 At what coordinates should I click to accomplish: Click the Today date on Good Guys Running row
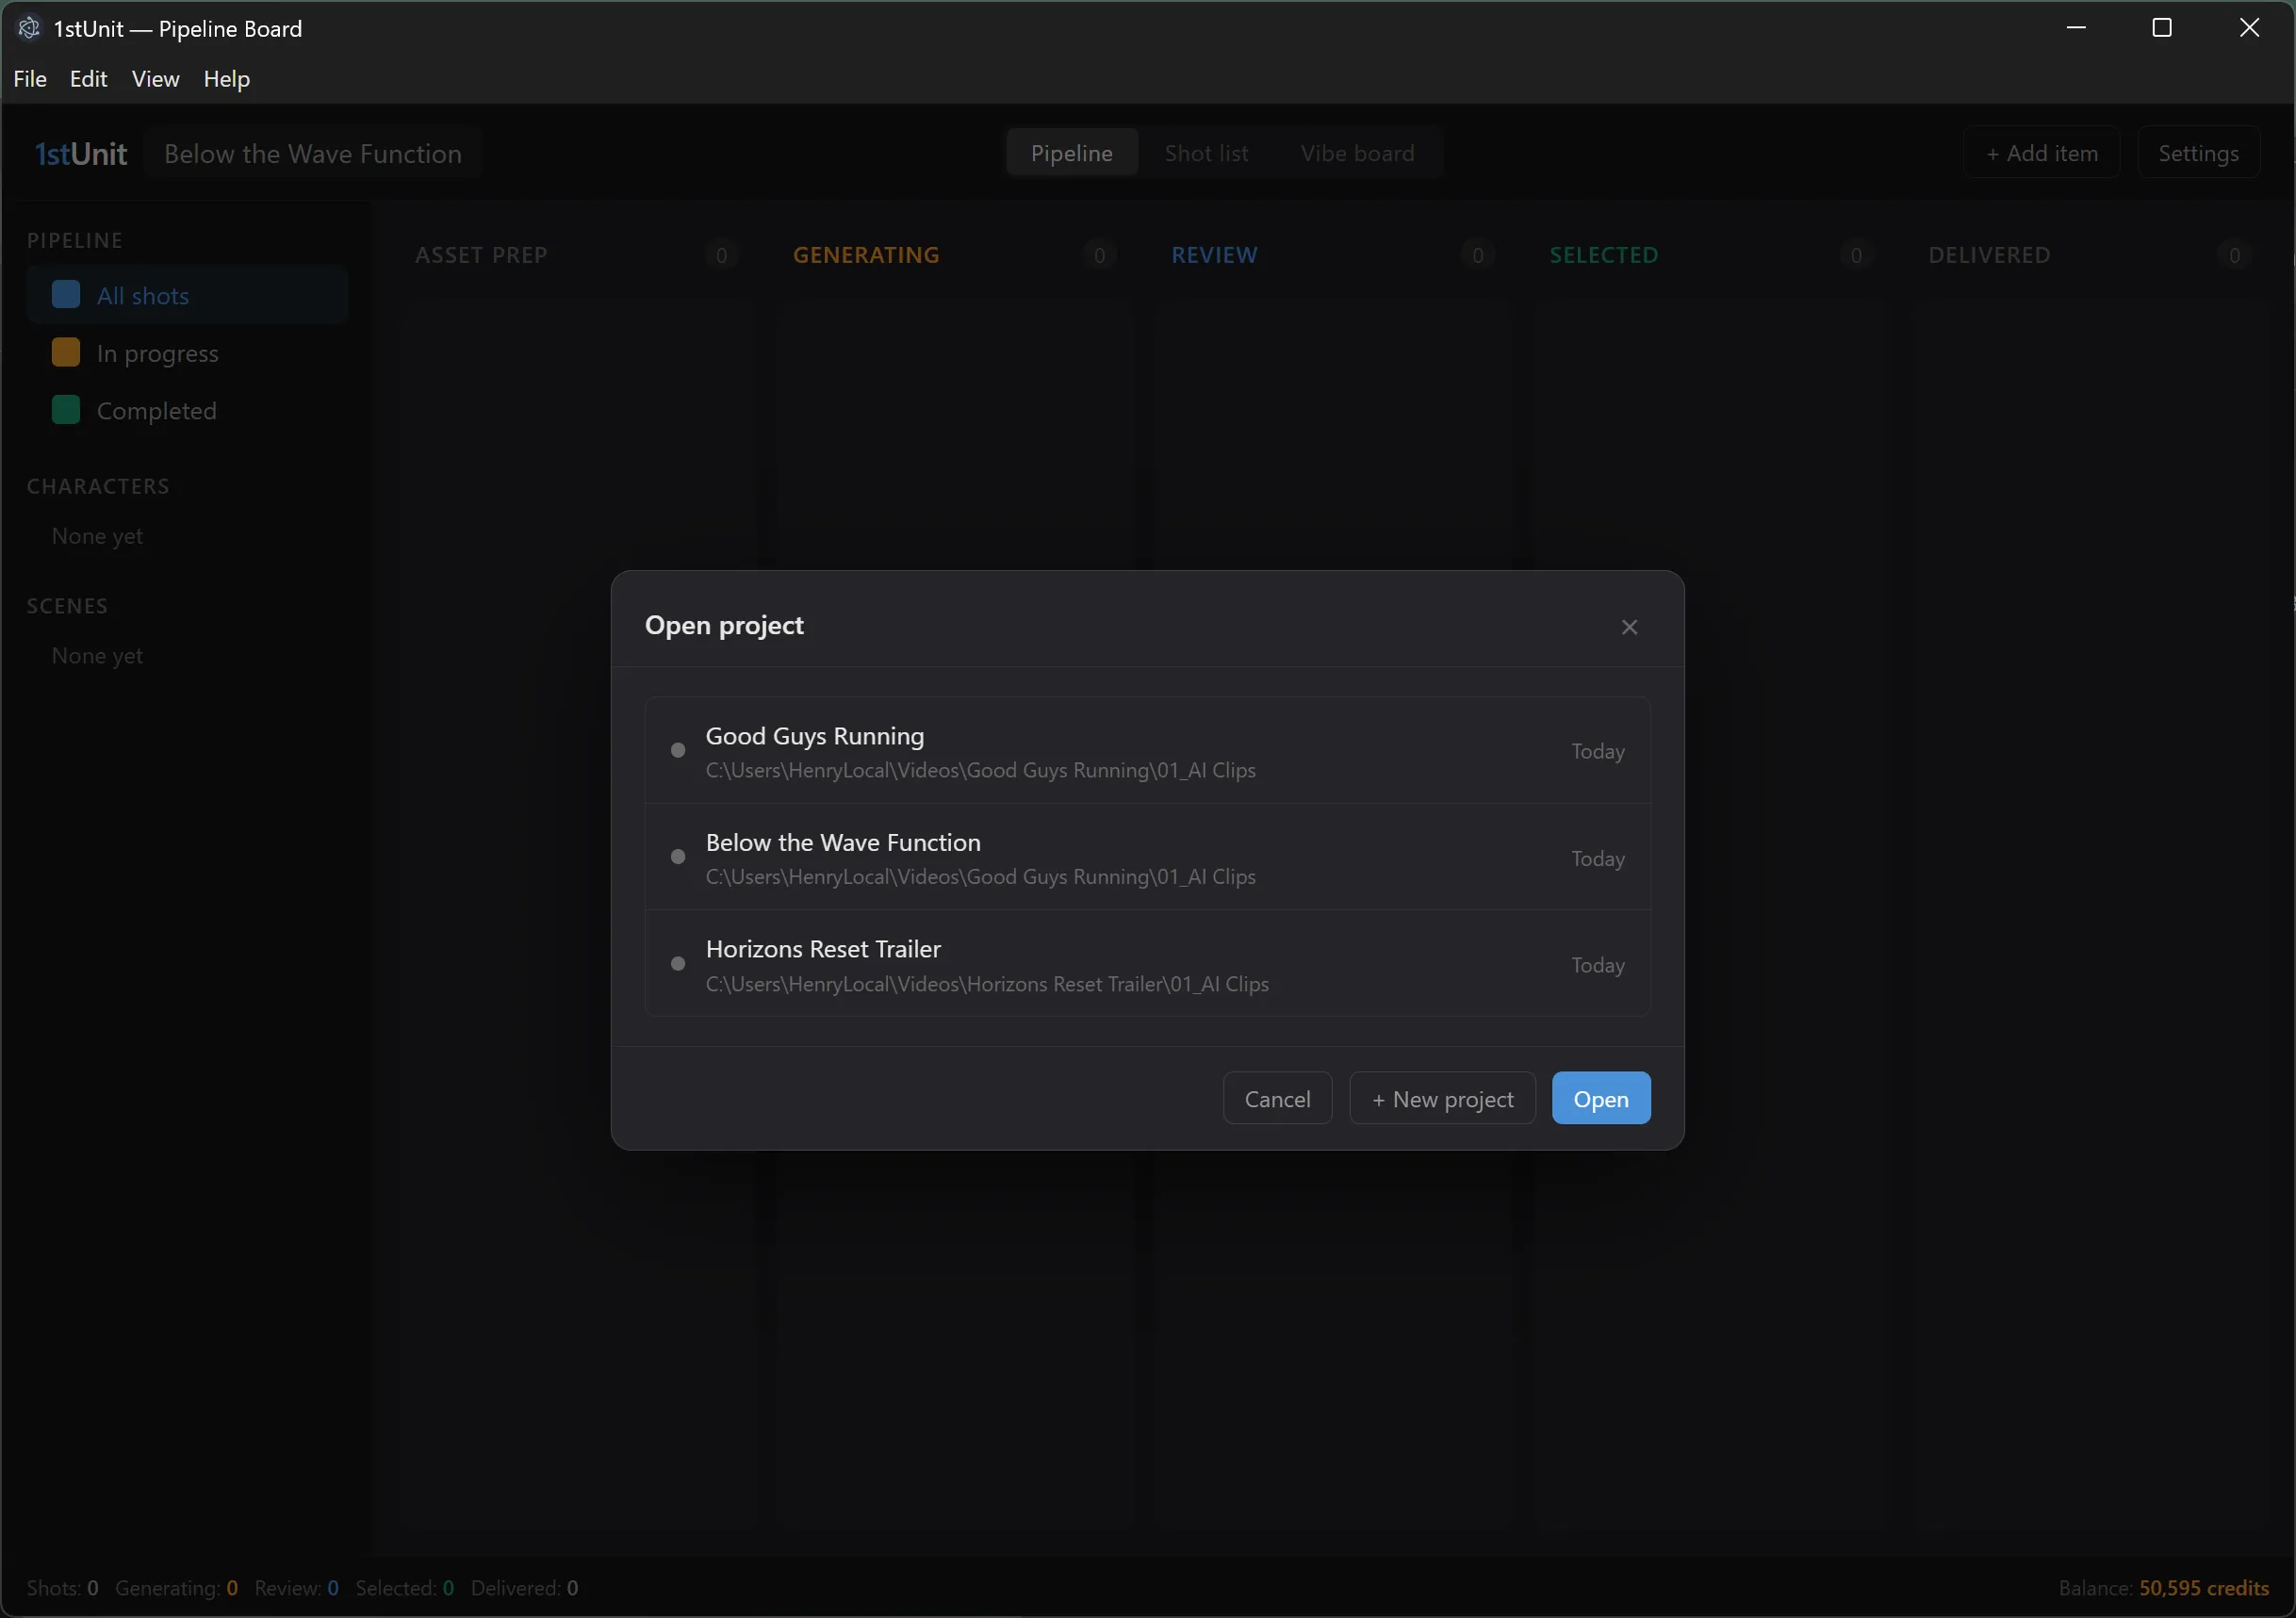(1597, 752)
